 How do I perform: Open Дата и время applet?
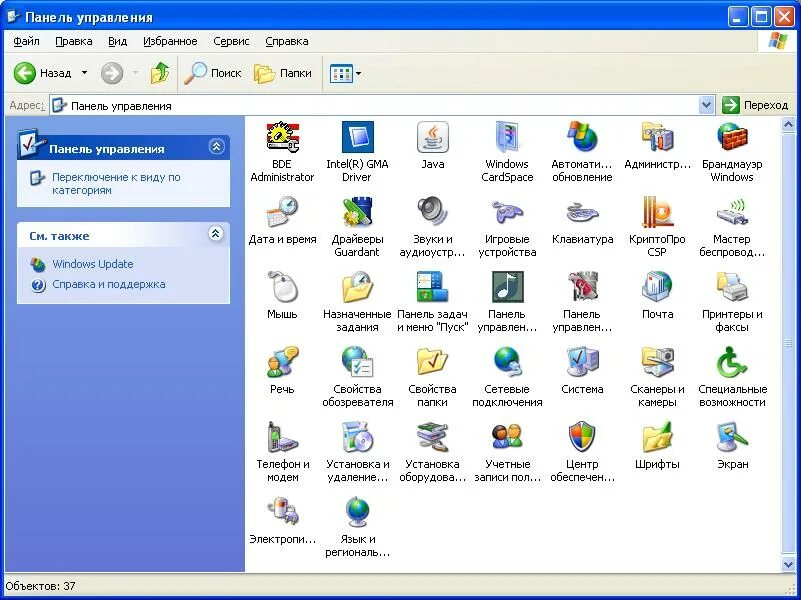point(282,212)
